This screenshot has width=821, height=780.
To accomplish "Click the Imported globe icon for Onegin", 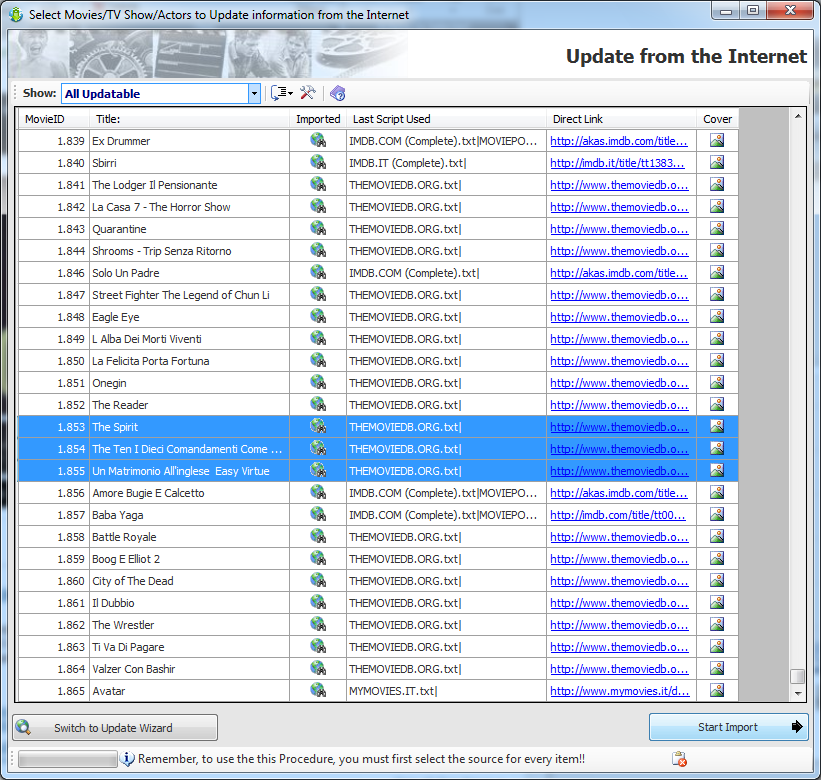I will pos(318,382).
